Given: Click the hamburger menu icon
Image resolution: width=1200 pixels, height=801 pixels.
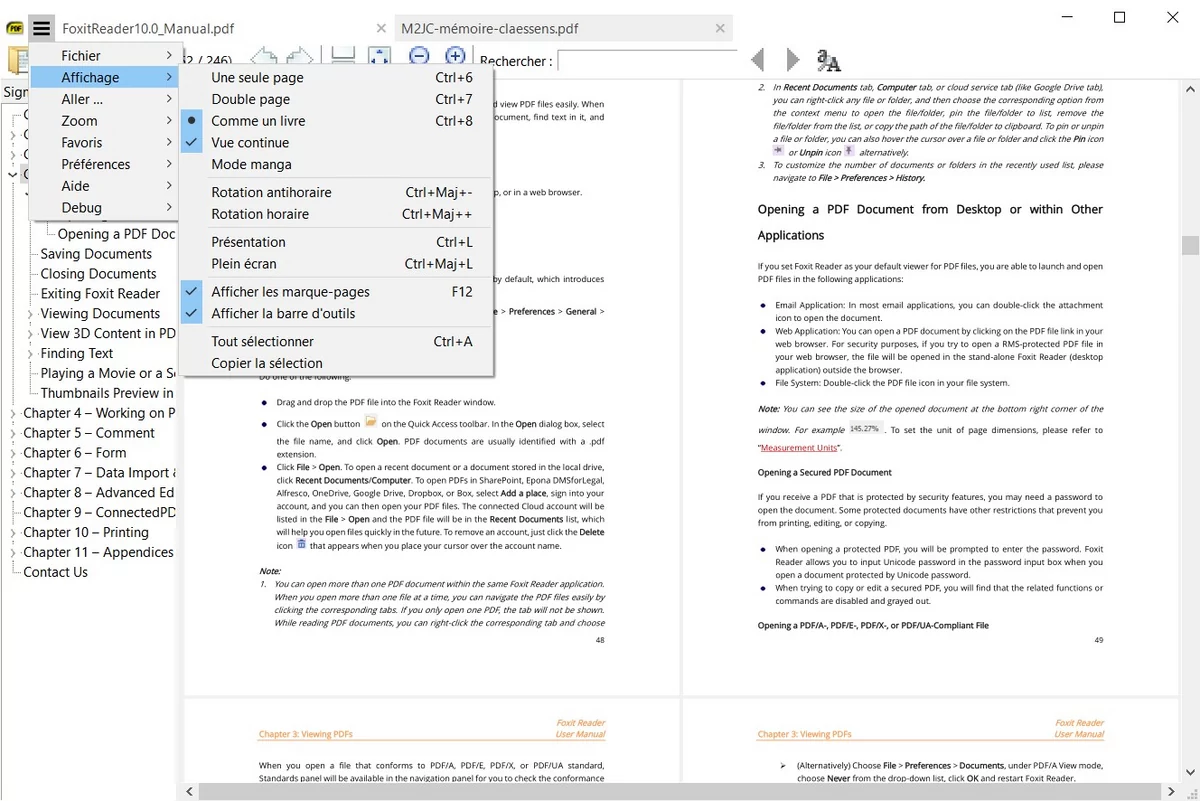Looking at the screenshot, I should point(41,28).
